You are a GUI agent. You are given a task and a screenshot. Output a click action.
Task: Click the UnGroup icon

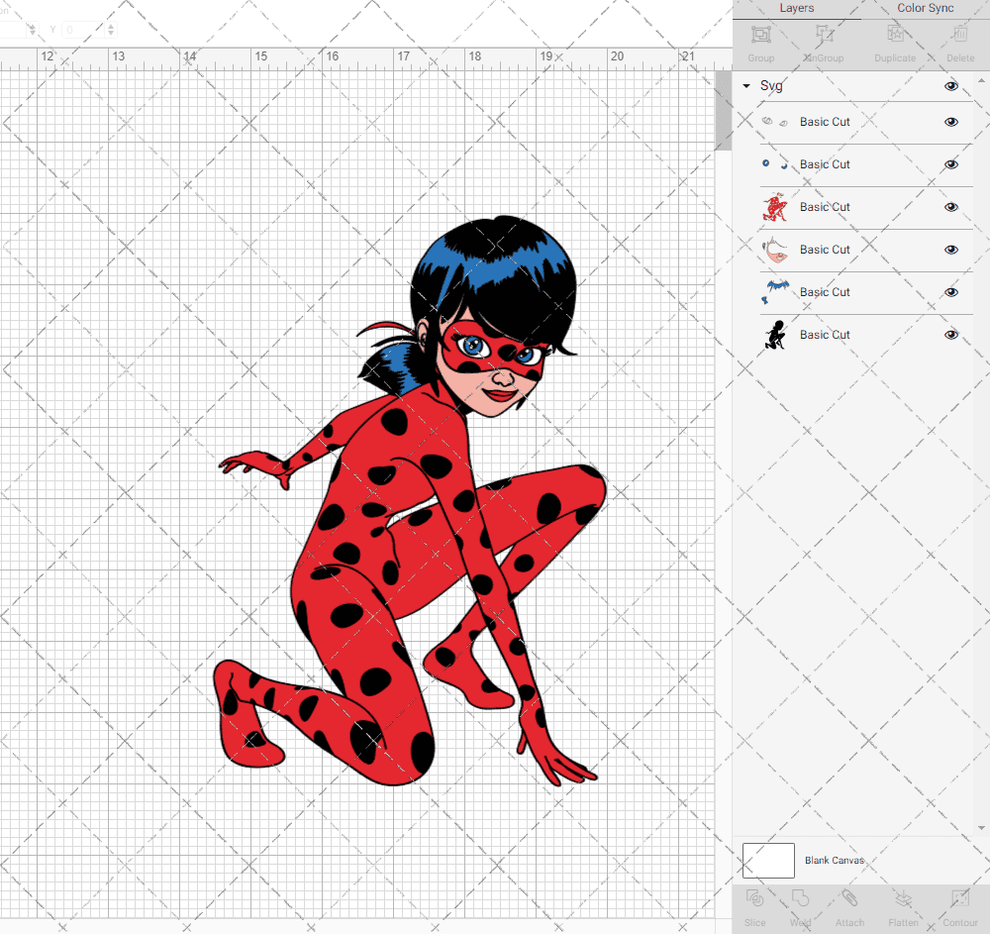pyautogui.click(x=824, y=42)
